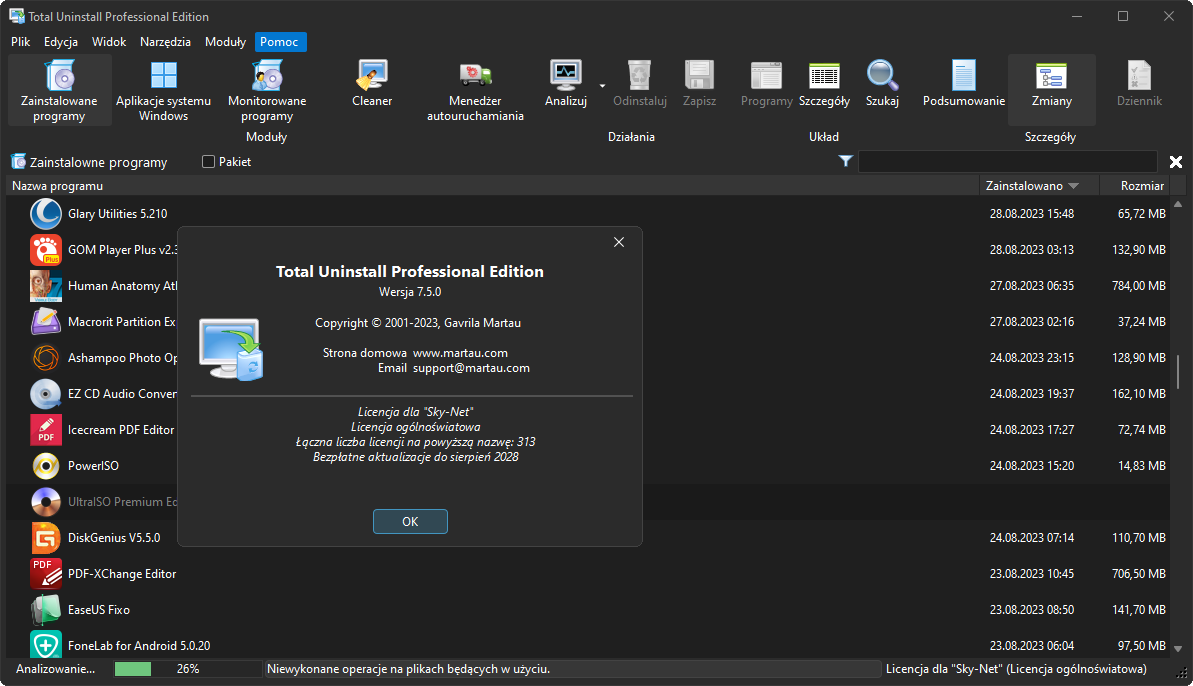This screenshot has height=686, width=1193.
Task: Select GOM Player Plus icon
Action: [x=46, y=249]
